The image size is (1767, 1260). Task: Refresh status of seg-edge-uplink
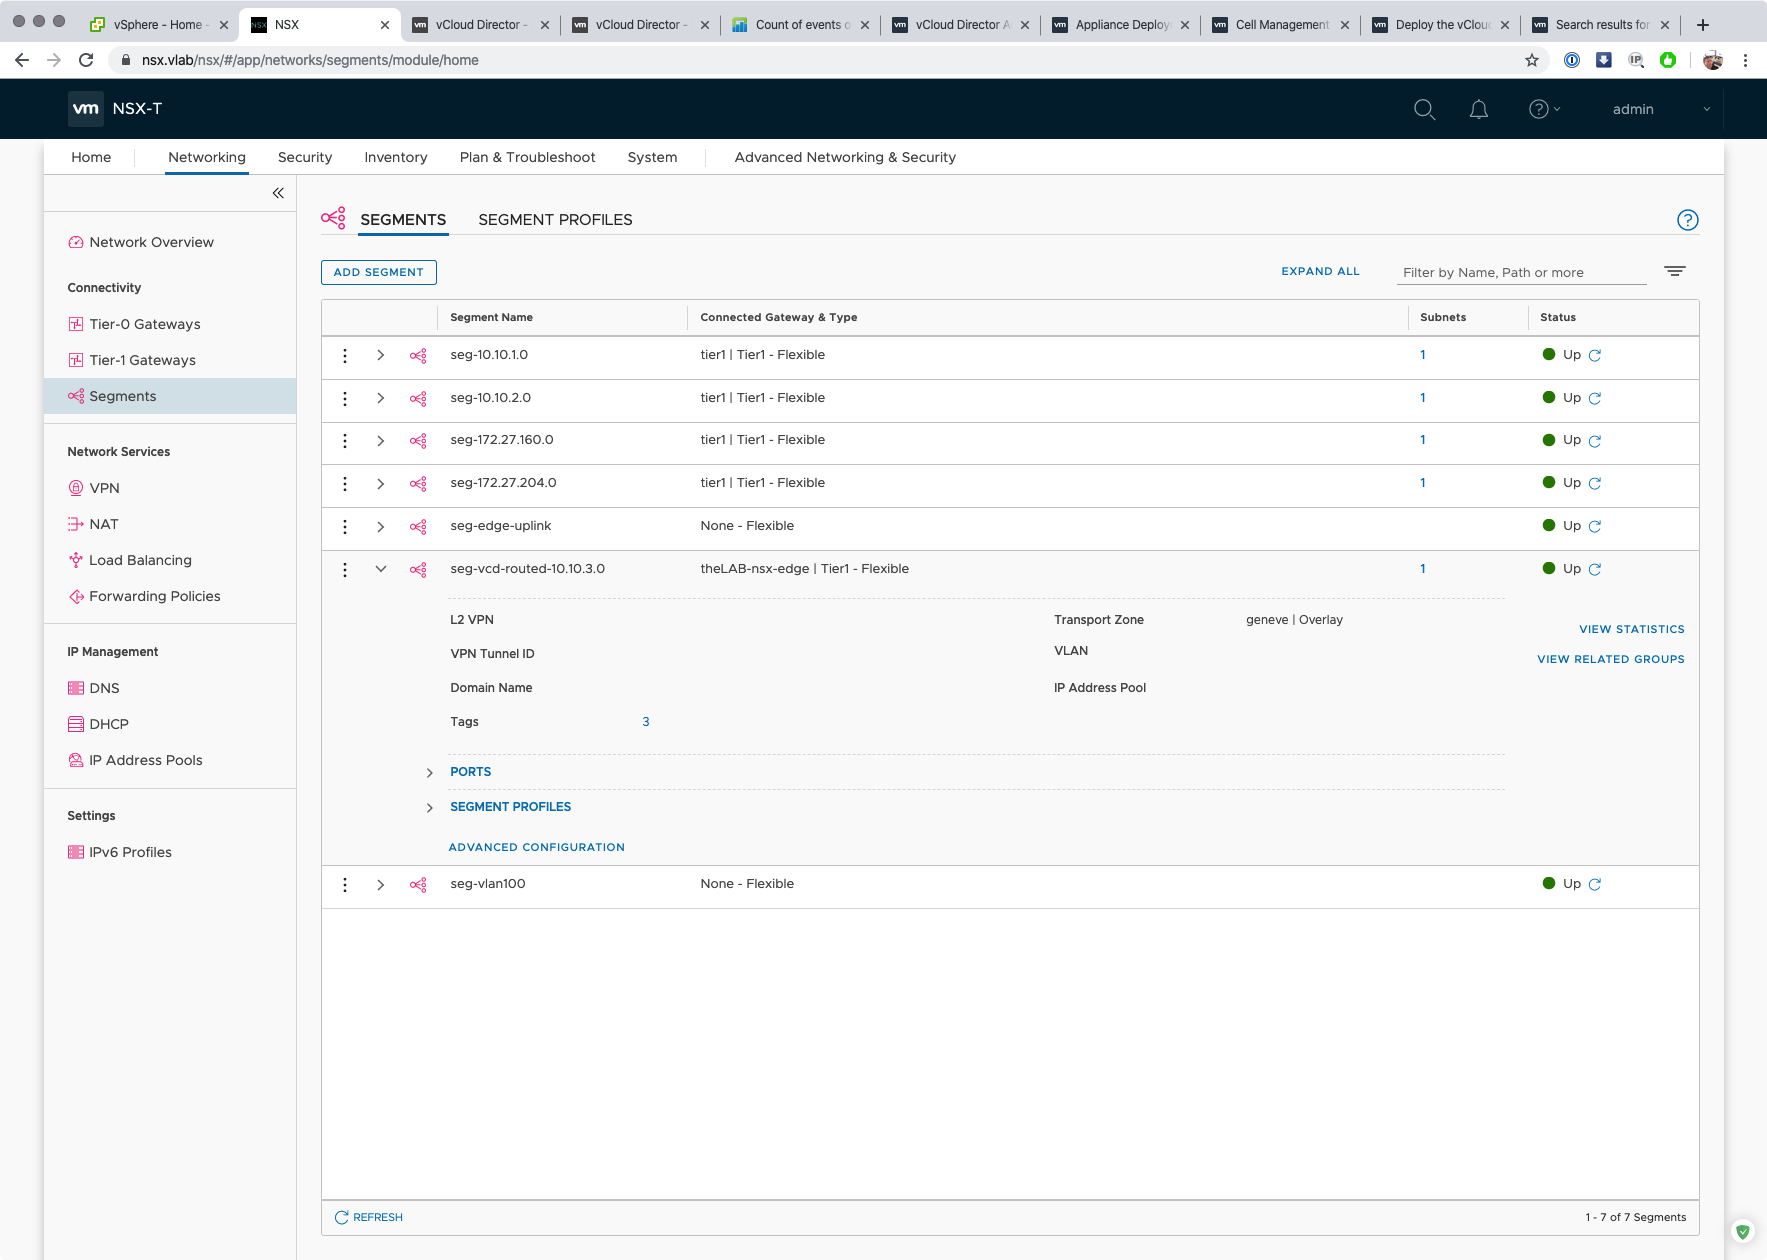(1595, 527)
